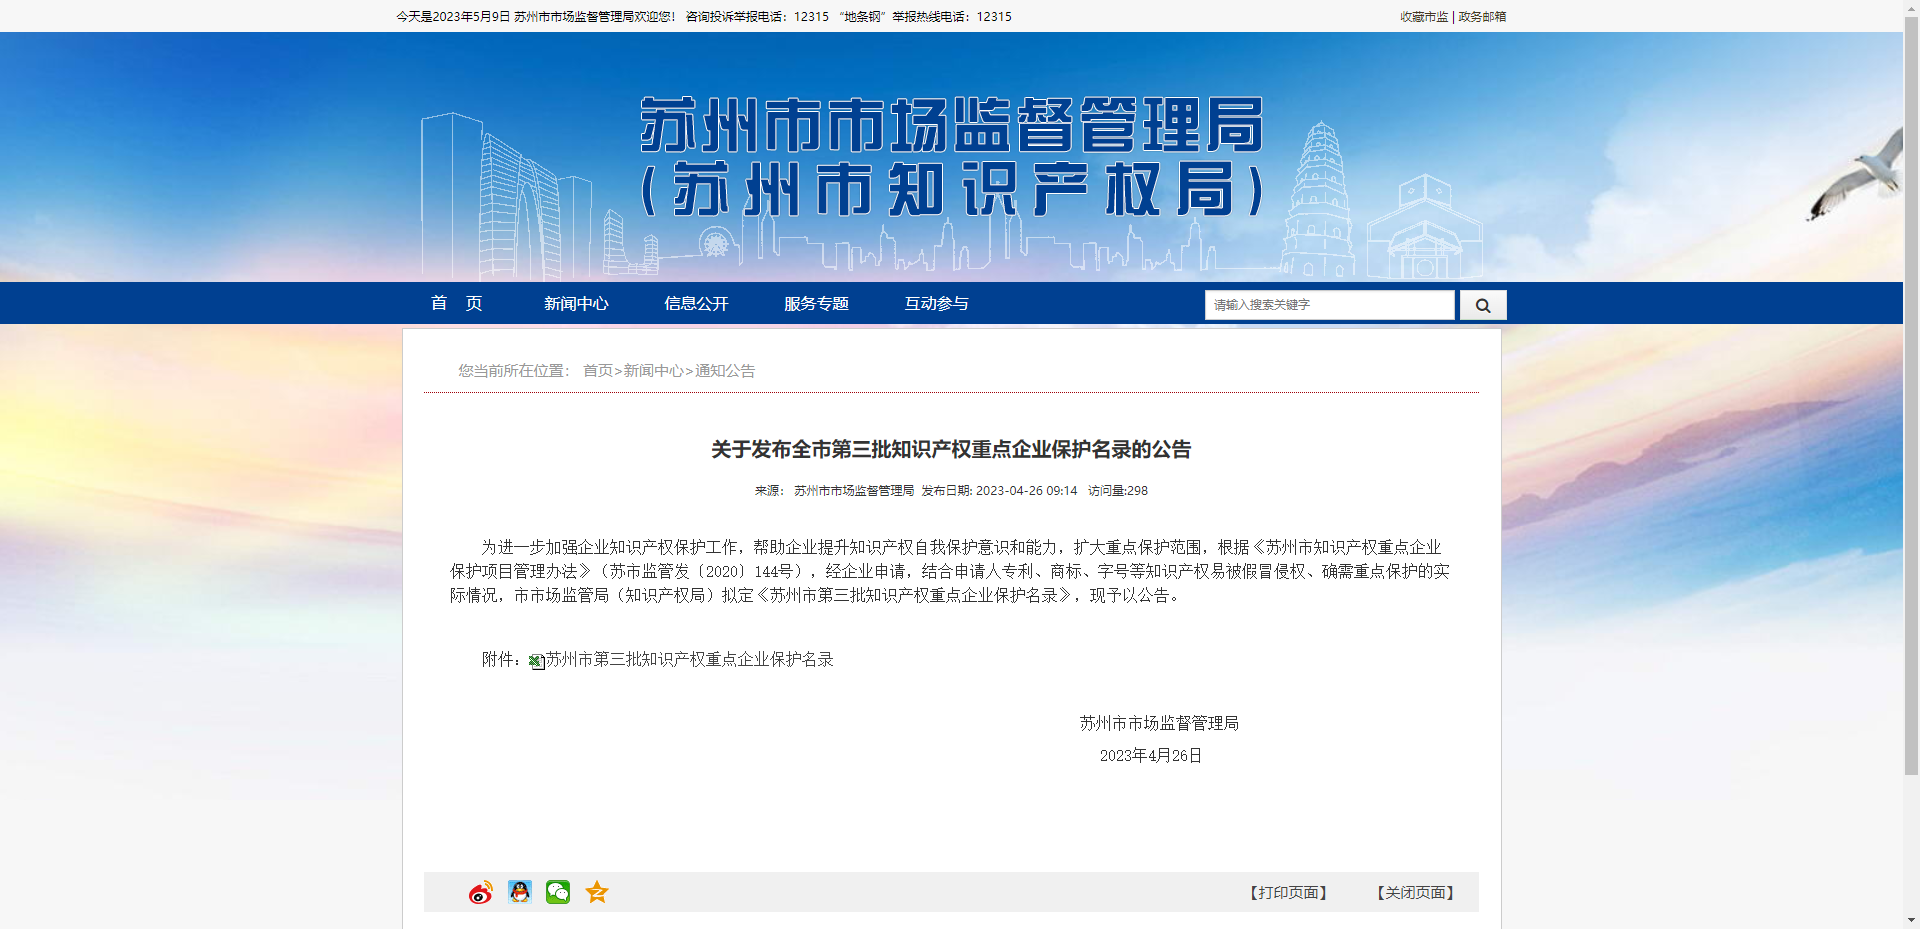Image resolution: width=1920 pixels, height=929 pixels.
Task: Go to 首页 in breadcrumb
Action: (598, 371)
